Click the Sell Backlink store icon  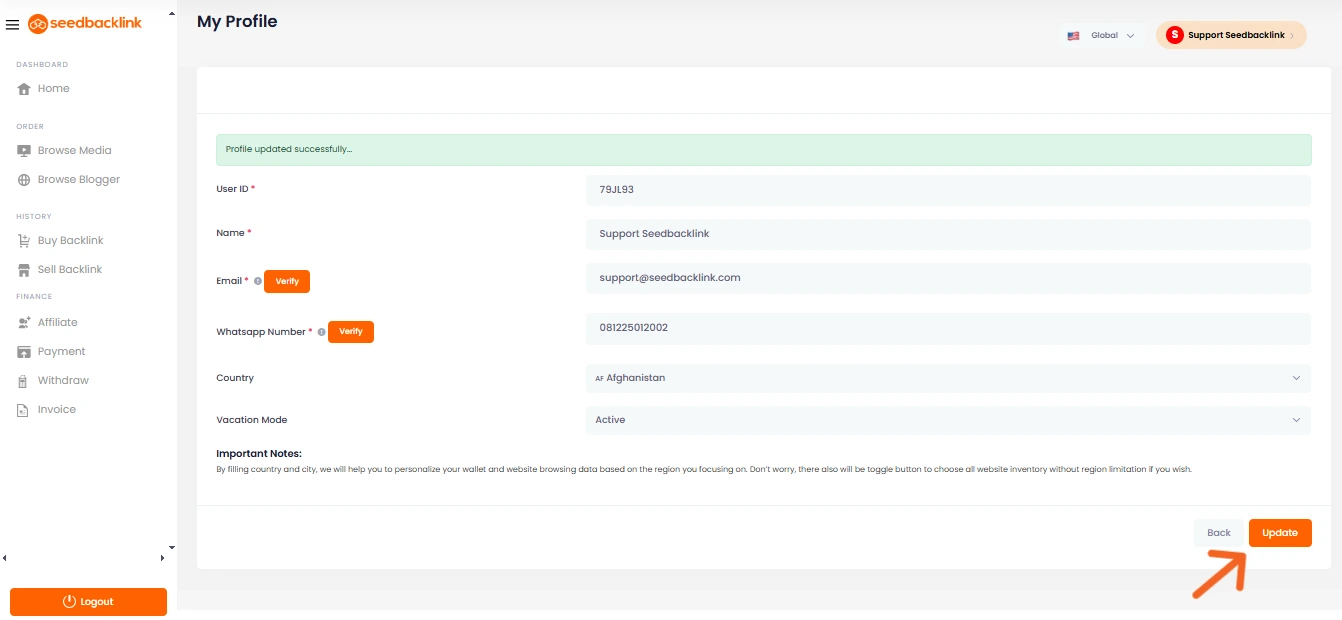(x=24, y=270)
